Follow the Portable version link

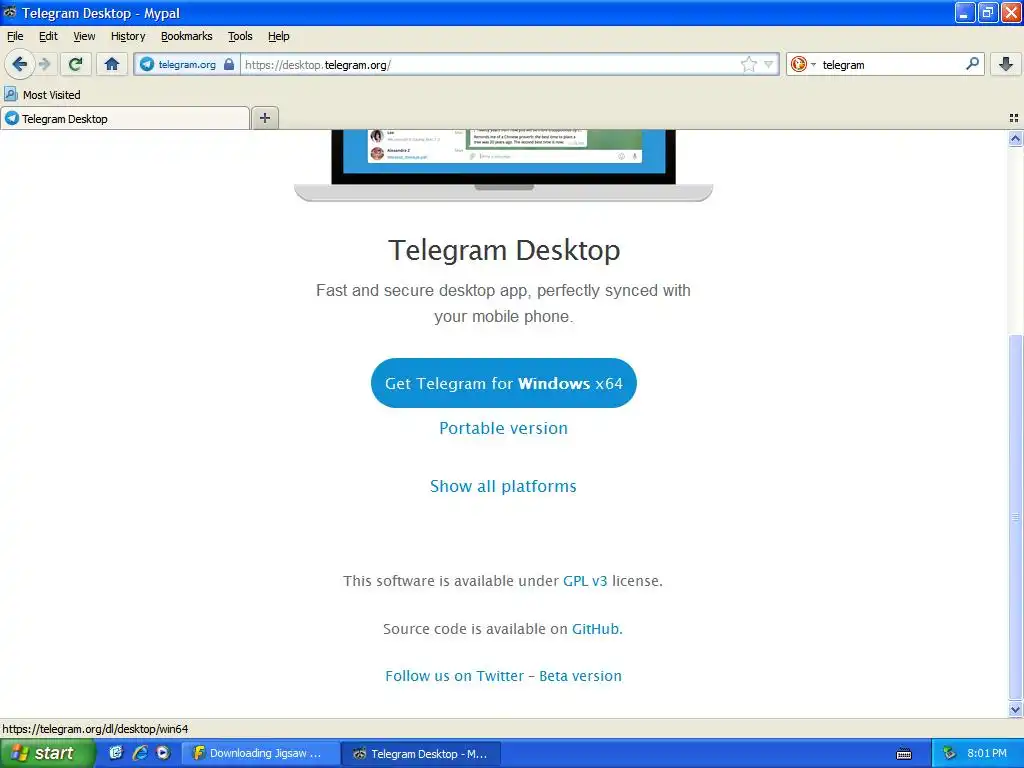tap(504, 428)
